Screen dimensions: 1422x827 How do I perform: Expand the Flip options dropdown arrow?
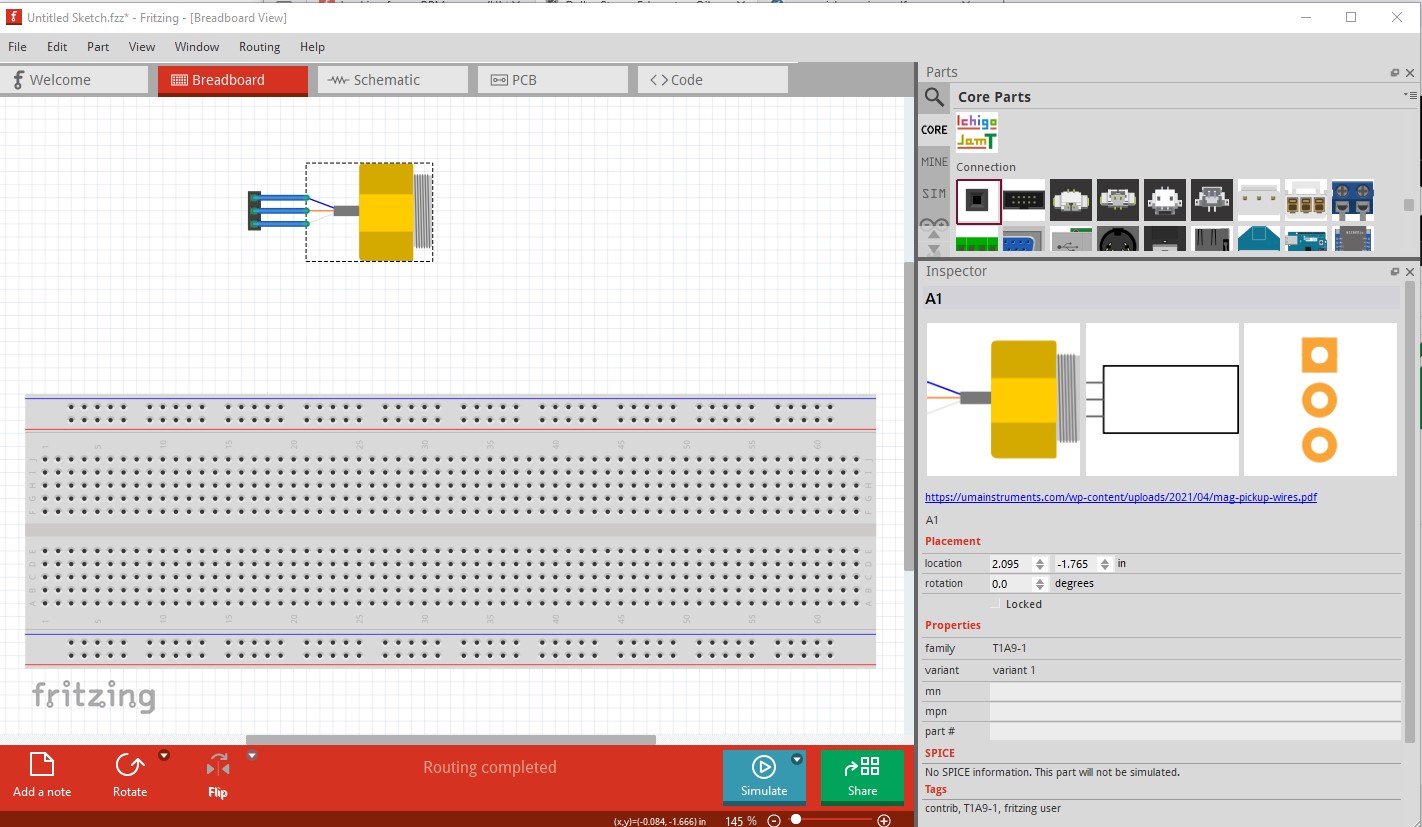tap(252, 755)
